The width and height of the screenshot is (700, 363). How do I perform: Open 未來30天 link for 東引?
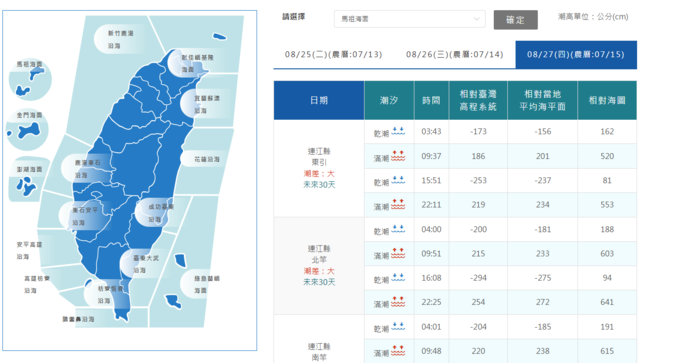pos(319,184)
